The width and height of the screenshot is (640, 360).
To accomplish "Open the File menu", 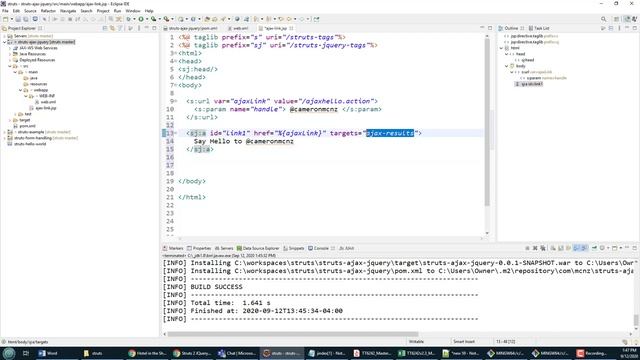I will pyautogui.click(x=5, y=11).
